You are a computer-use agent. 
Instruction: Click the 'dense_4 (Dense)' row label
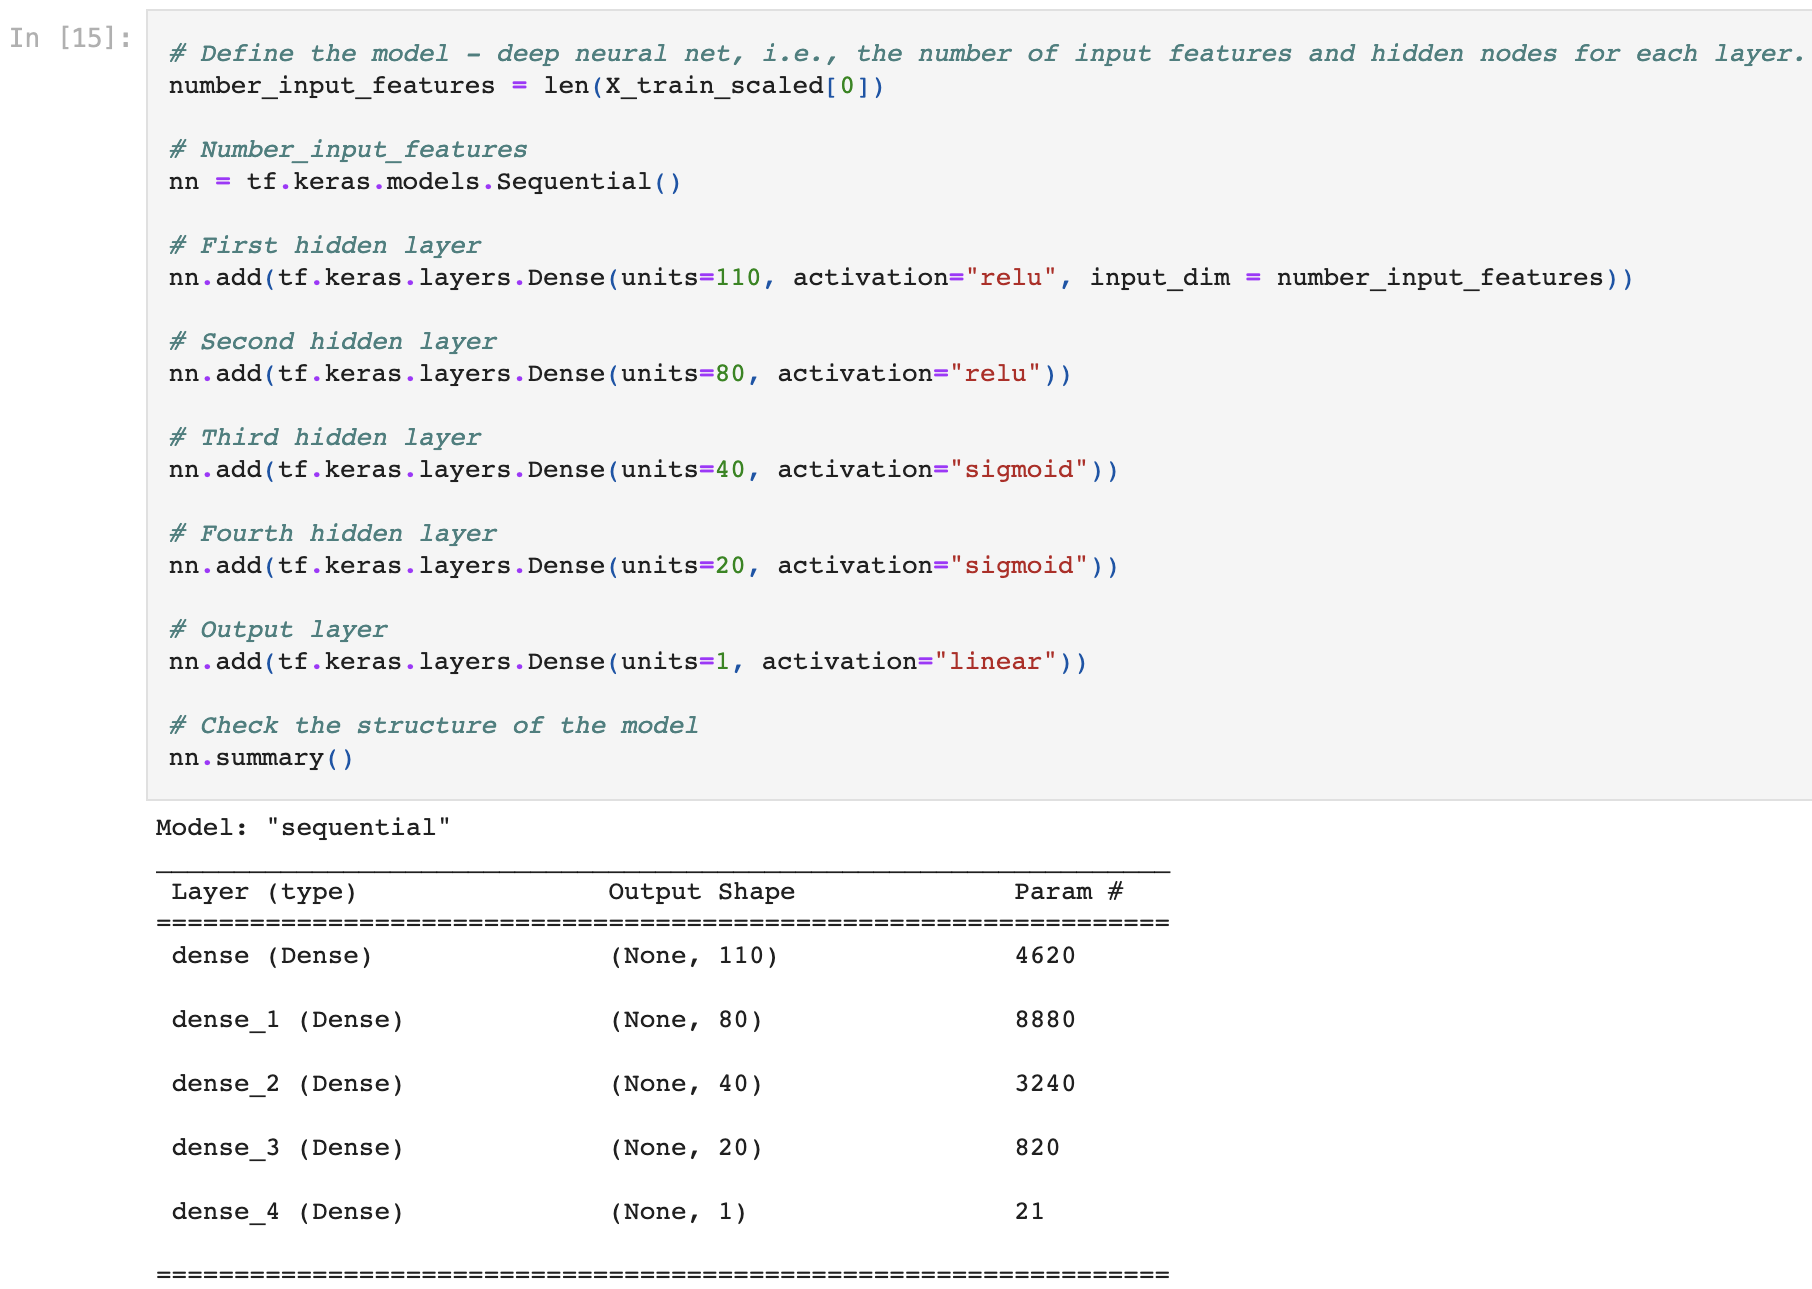click(288, 1212)
